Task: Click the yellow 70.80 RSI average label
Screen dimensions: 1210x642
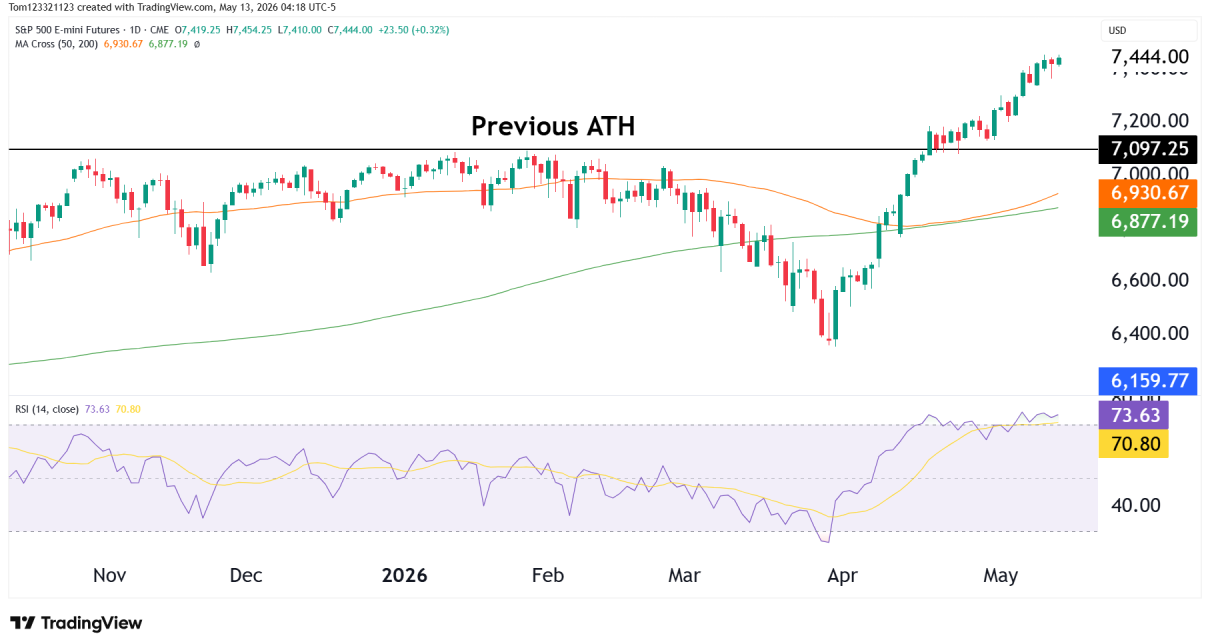Action: (1133, 443)
